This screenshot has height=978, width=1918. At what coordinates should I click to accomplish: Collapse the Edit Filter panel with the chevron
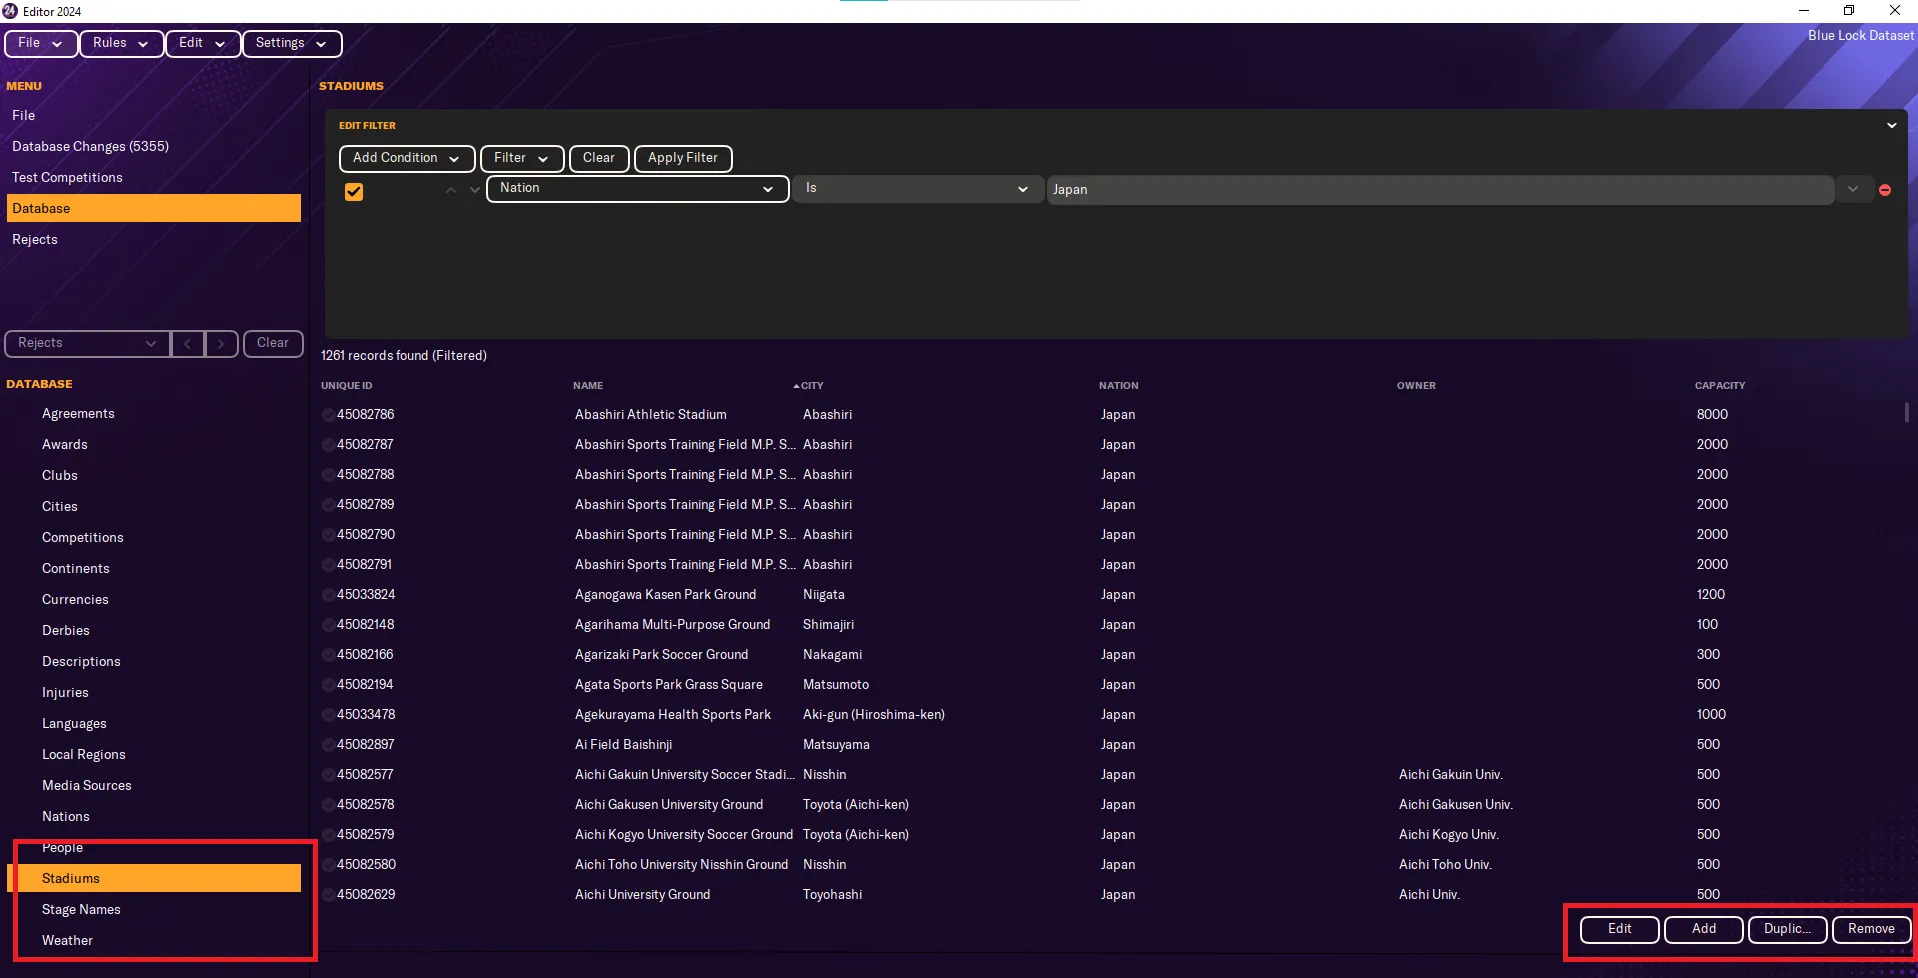pos(1892,125)
